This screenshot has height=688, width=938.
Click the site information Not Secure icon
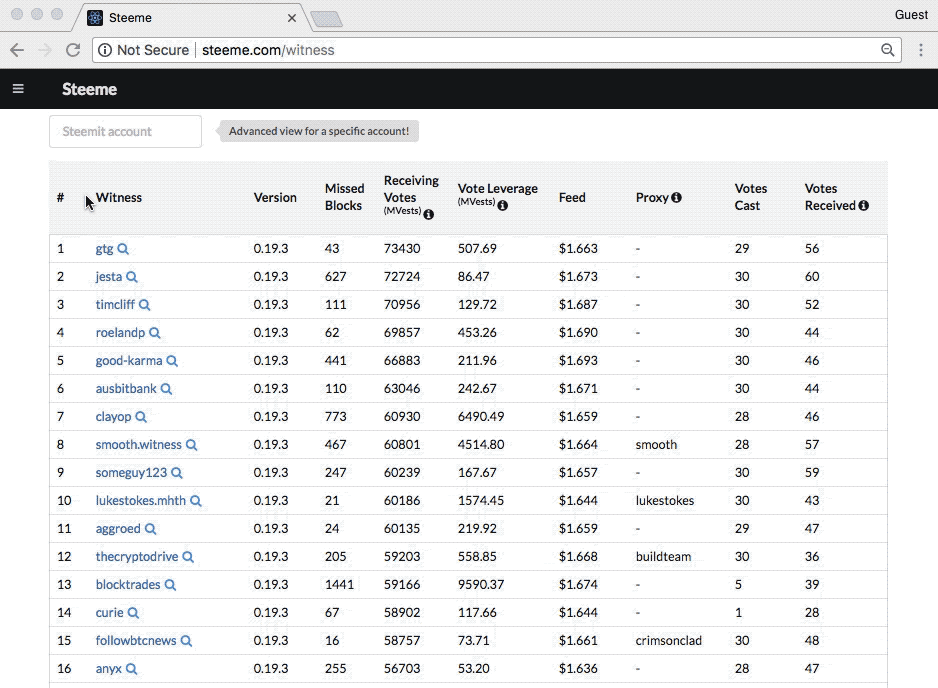coord(105,50)
